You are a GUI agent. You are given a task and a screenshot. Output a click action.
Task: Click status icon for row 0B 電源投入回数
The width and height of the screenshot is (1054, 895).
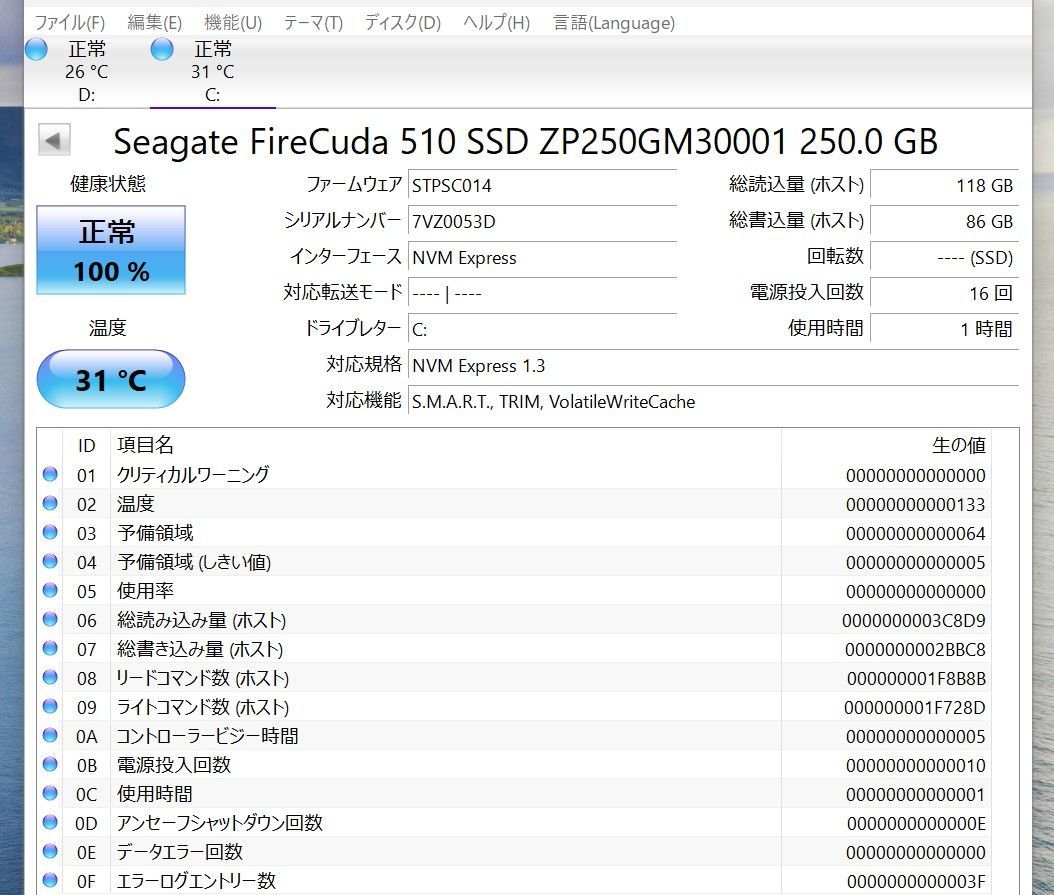pyautogui.click(x=50, y=764)
